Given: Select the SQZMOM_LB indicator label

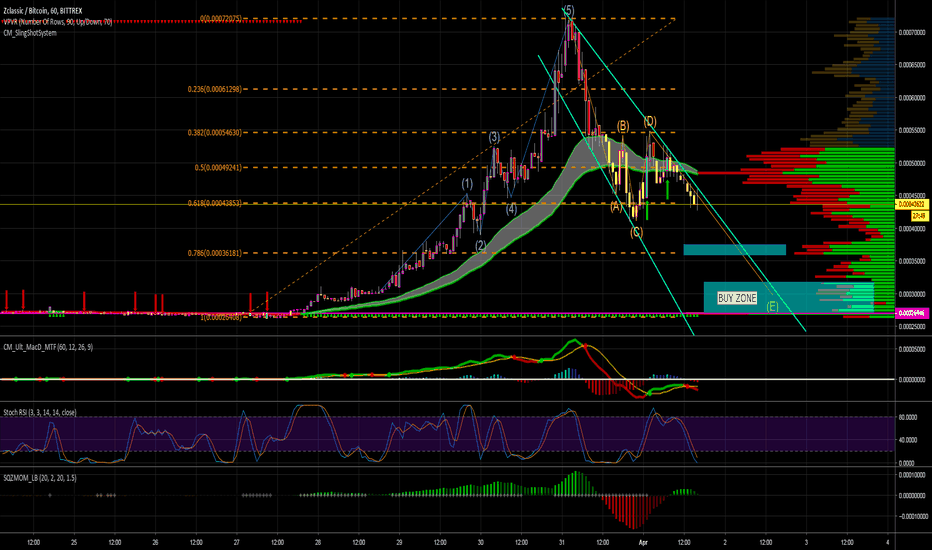Looking at the screenshot, I should [x=40, y=477].
